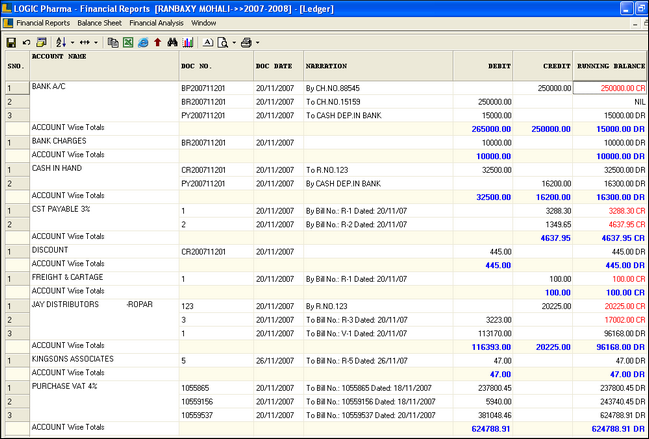This screenshot has height=439, width=649.
Task: Click the binoculars Find icon
Action: point(173,42)
